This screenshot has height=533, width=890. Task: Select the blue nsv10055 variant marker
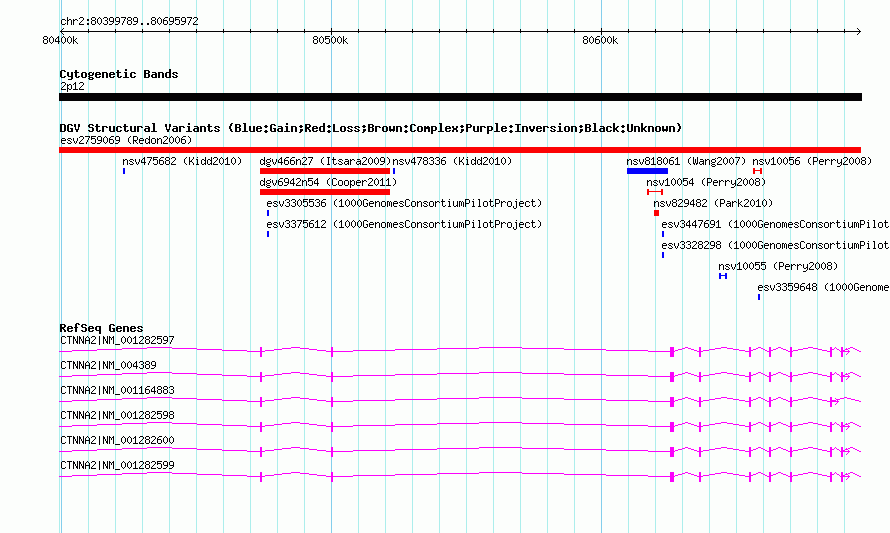point(723,276)
